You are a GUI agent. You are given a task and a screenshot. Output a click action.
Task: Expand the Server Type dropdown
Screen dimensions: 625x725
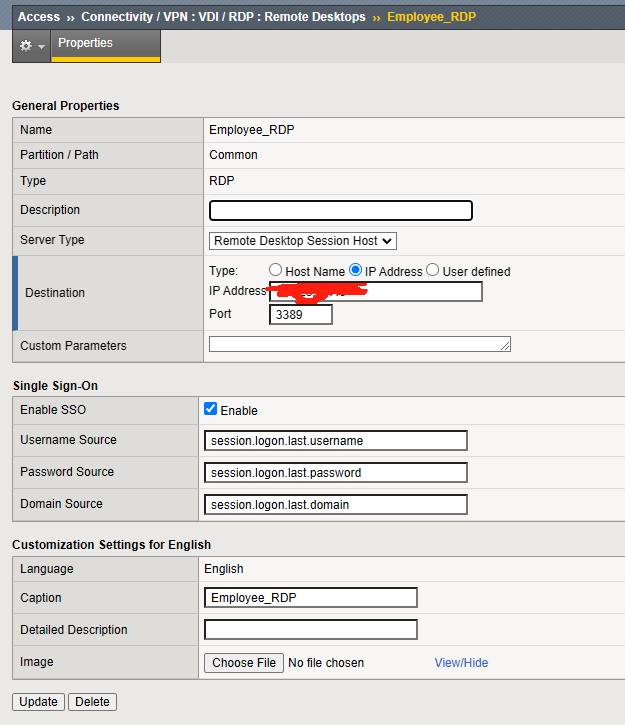pyautogui.click(x=303, y=241)
